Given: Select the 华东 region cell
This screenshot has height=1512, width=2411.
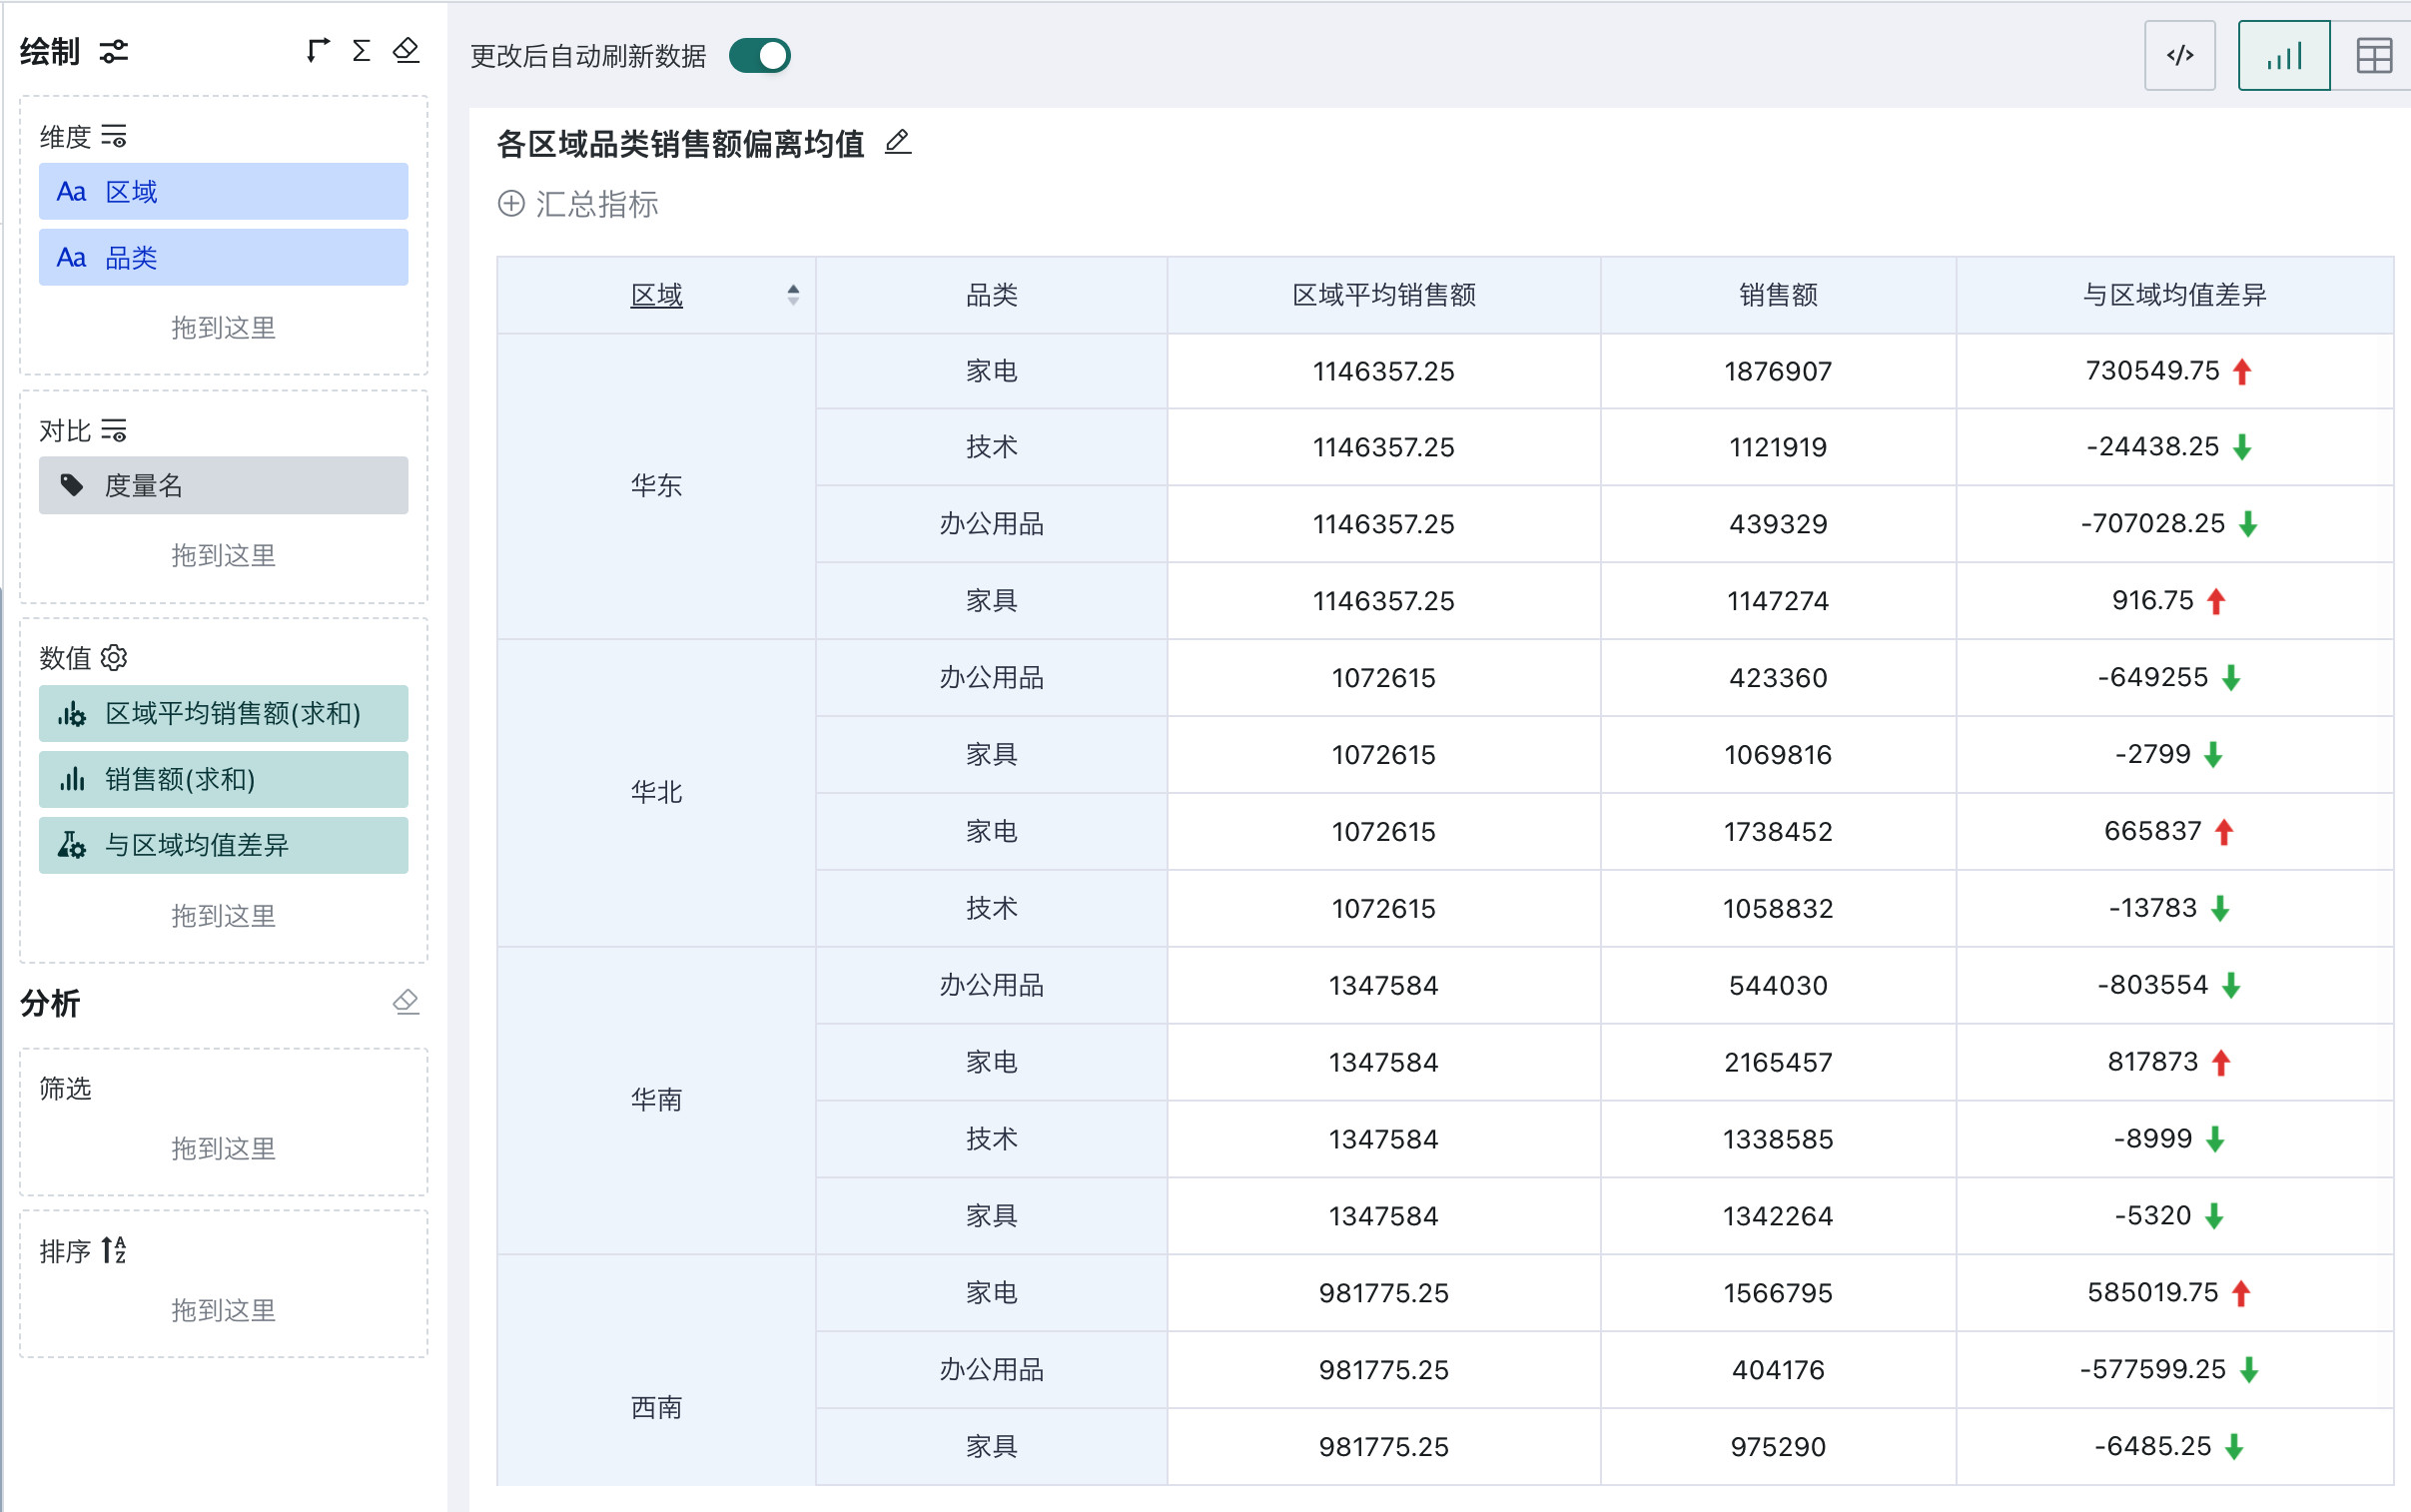Looking at the screenshot, I should (x=657, y=486).
